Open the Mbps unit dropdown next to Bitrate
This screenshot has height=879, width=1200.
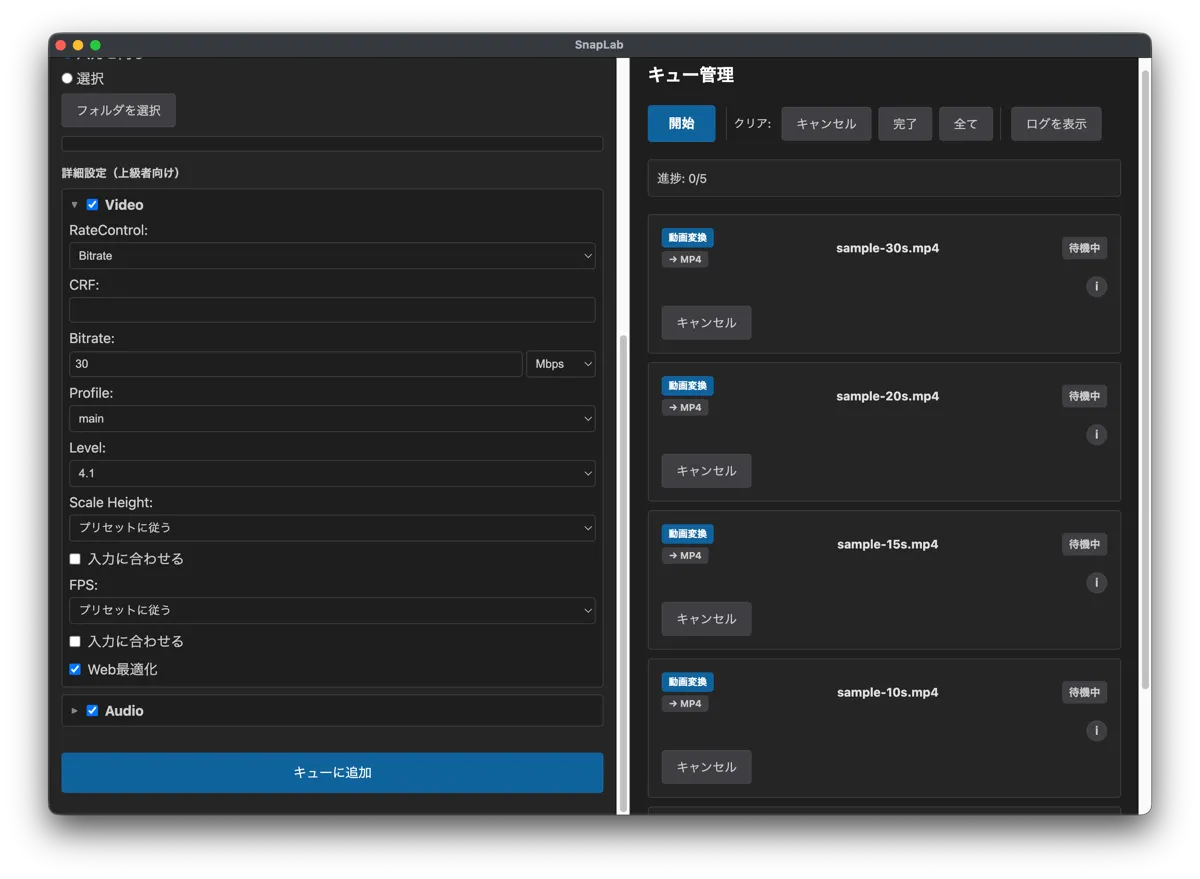pos(560,363)
